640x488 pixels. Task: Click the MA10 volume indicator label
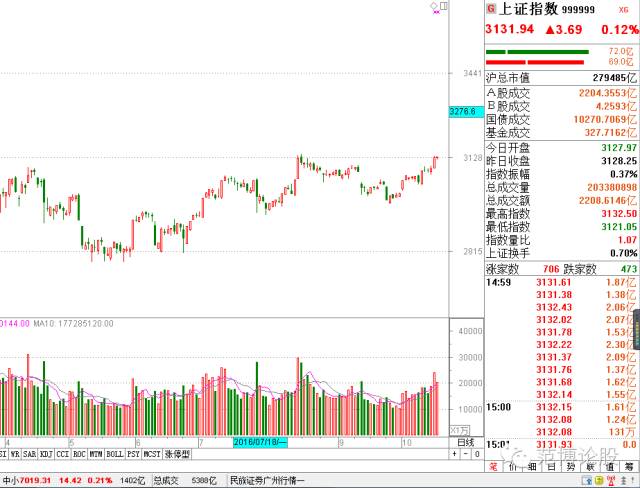tap(73, 324)
